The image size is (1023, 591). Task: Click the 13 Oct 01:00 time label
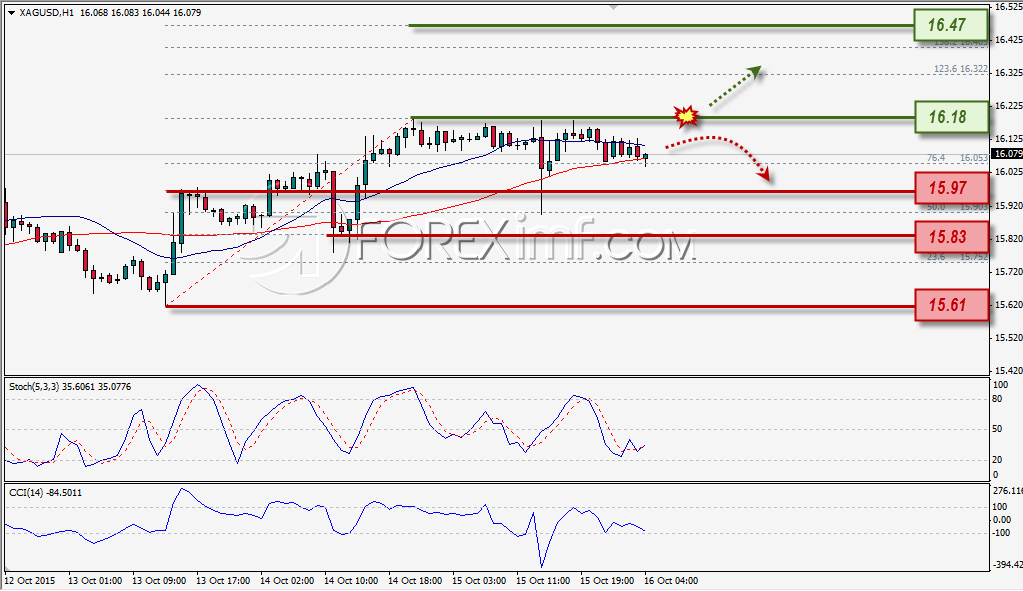click(x=95, y=581)
